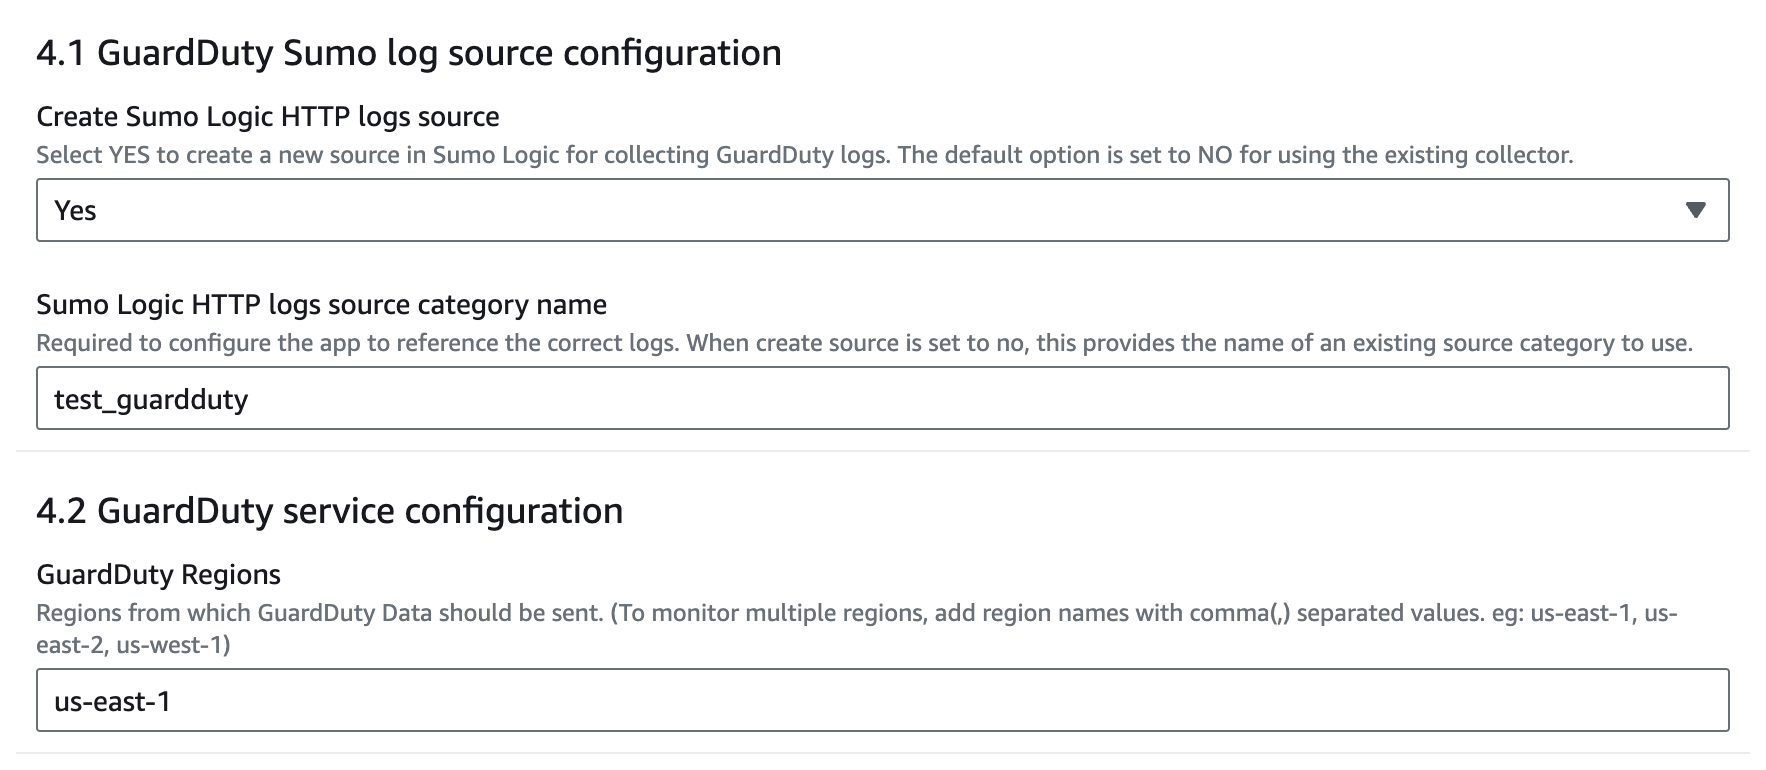Click the selected 'Yes' value in the dropdown
This screenshot has width=1766, height=770.
(x=76, y=211)
